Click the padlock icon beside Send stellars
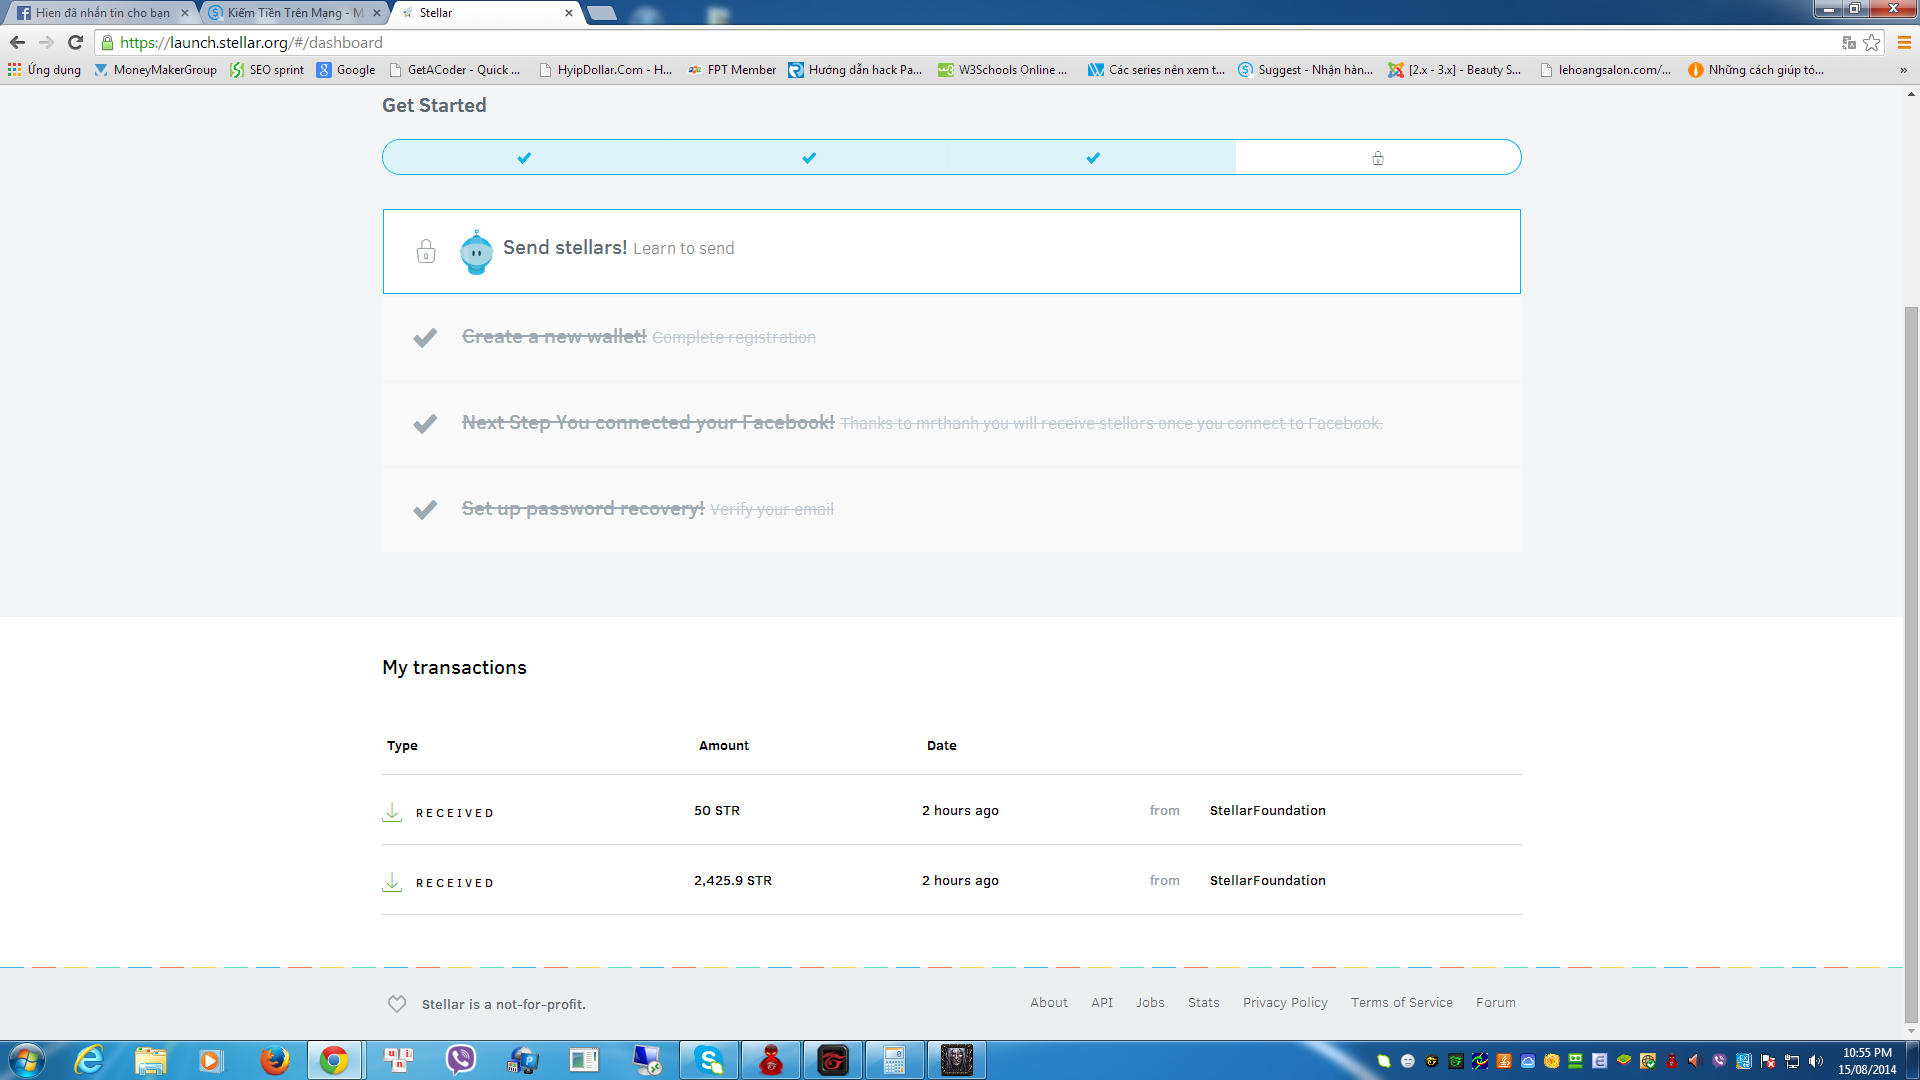 point(426,251)
